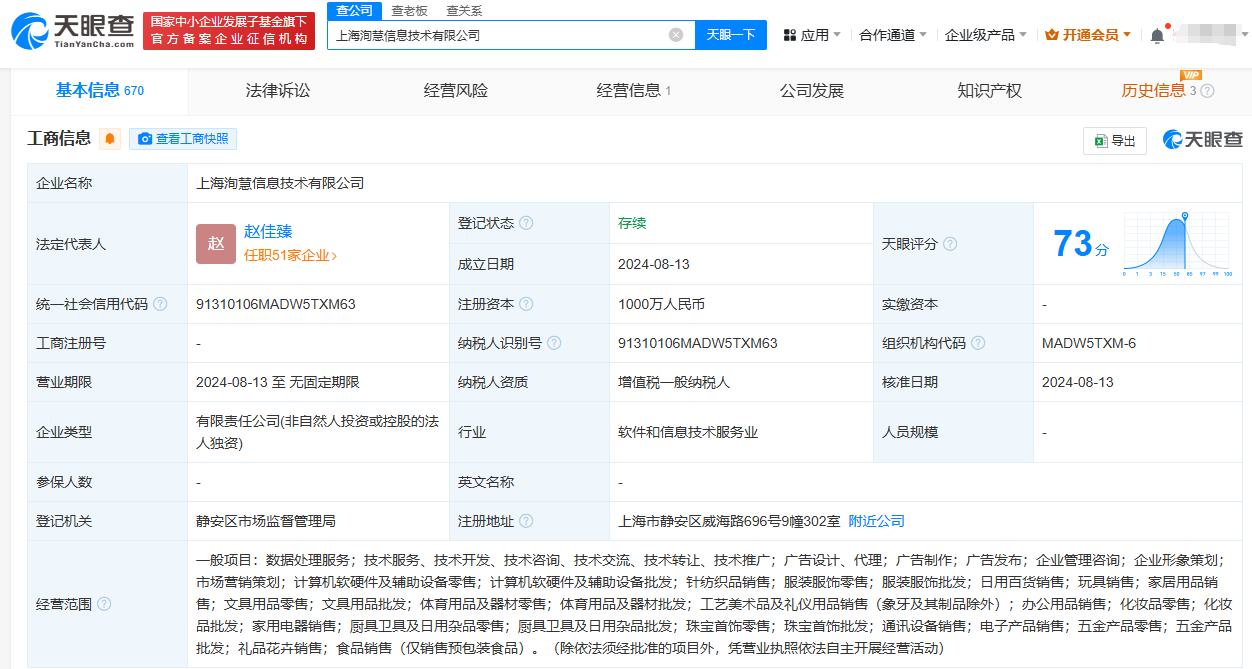Select the 查公司 search tab
Image resolution: width=1252 pixels, height=669 pixels.
[x=354, y=10]
